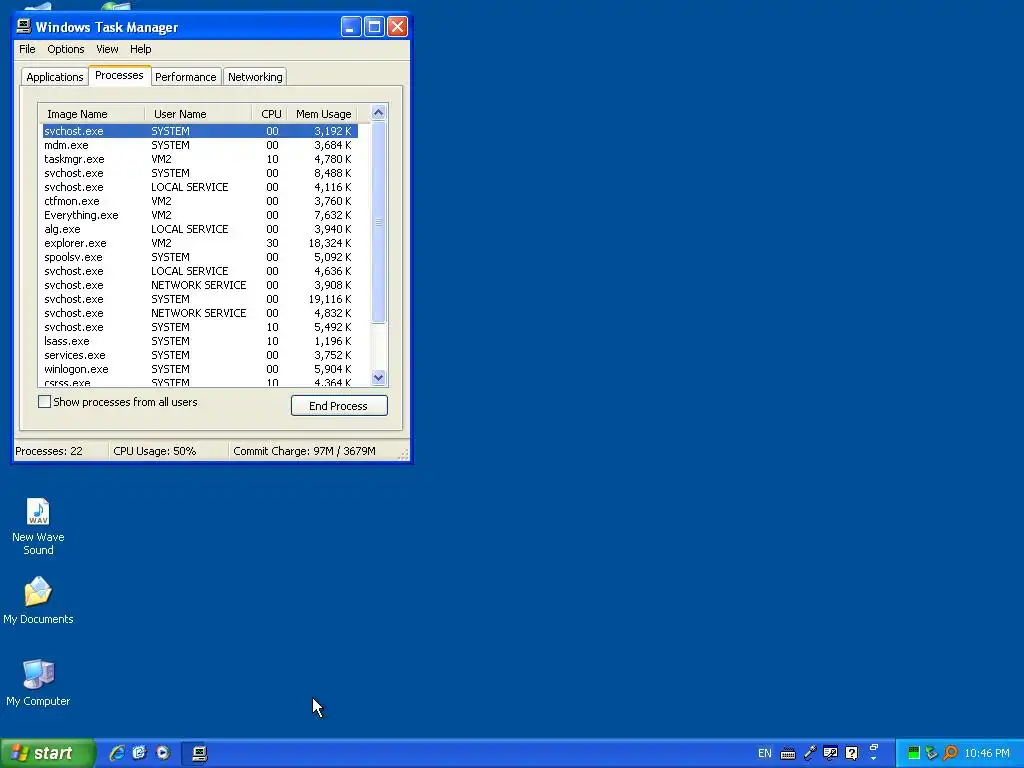
Task: Open the Help menu
Action: click(140, 49)
